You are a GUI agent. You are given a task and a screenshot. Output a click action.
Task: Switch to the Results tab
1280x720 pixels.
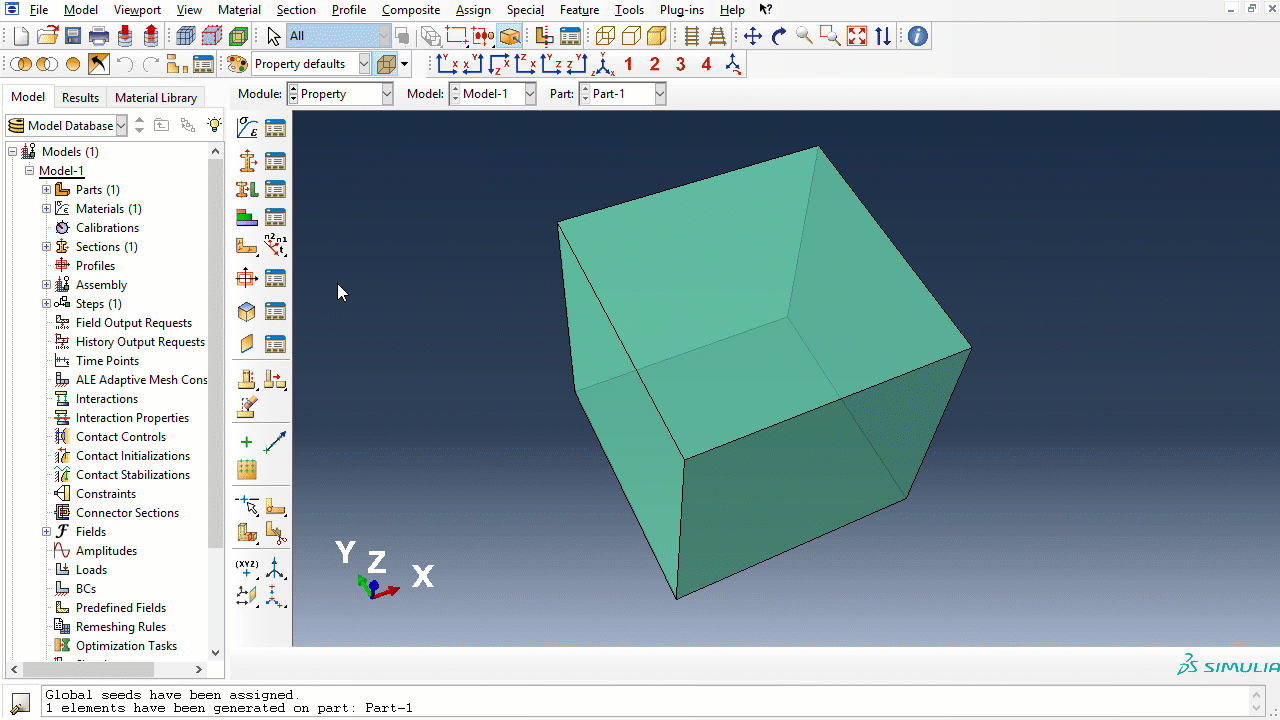(80, 97)
